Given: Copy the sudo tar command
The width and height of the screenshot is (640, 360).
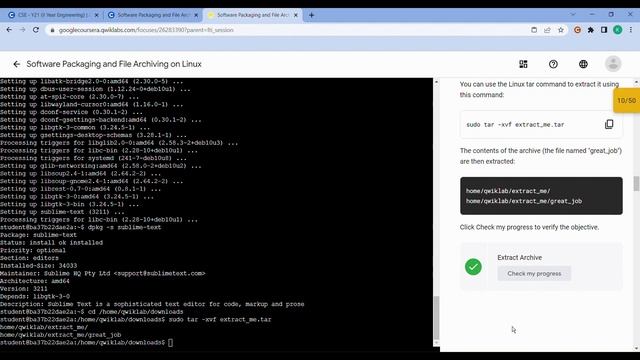Looking at the screenshot, I should pos(609,124).
